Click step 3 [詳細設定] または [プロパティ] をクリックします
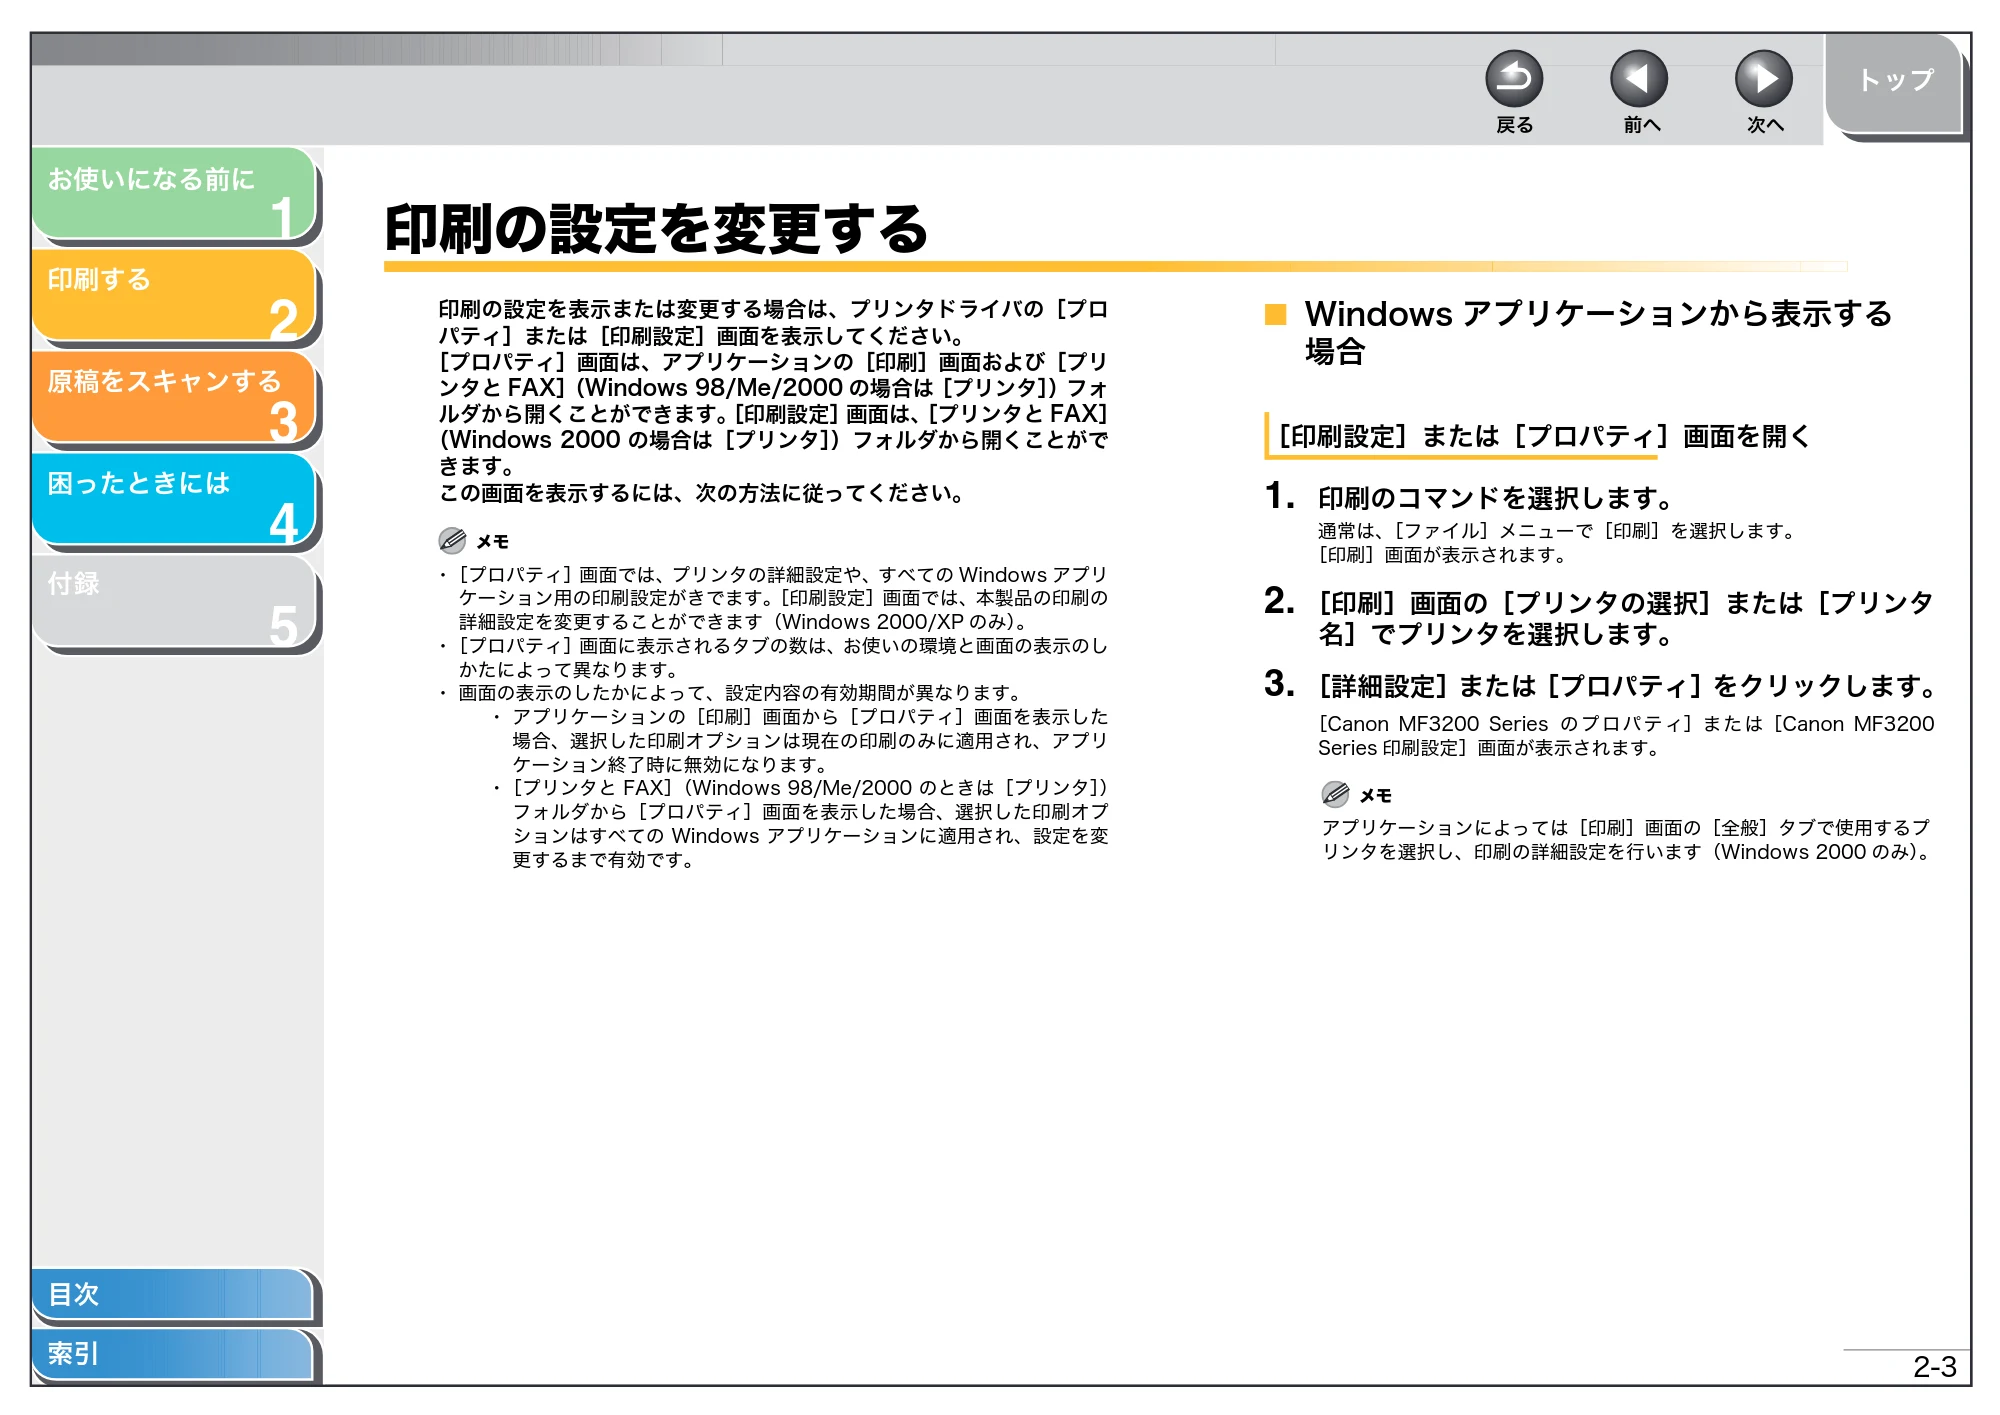Image resolution: width=2000 pixels, height=1415 pixels. (1628, 686)
